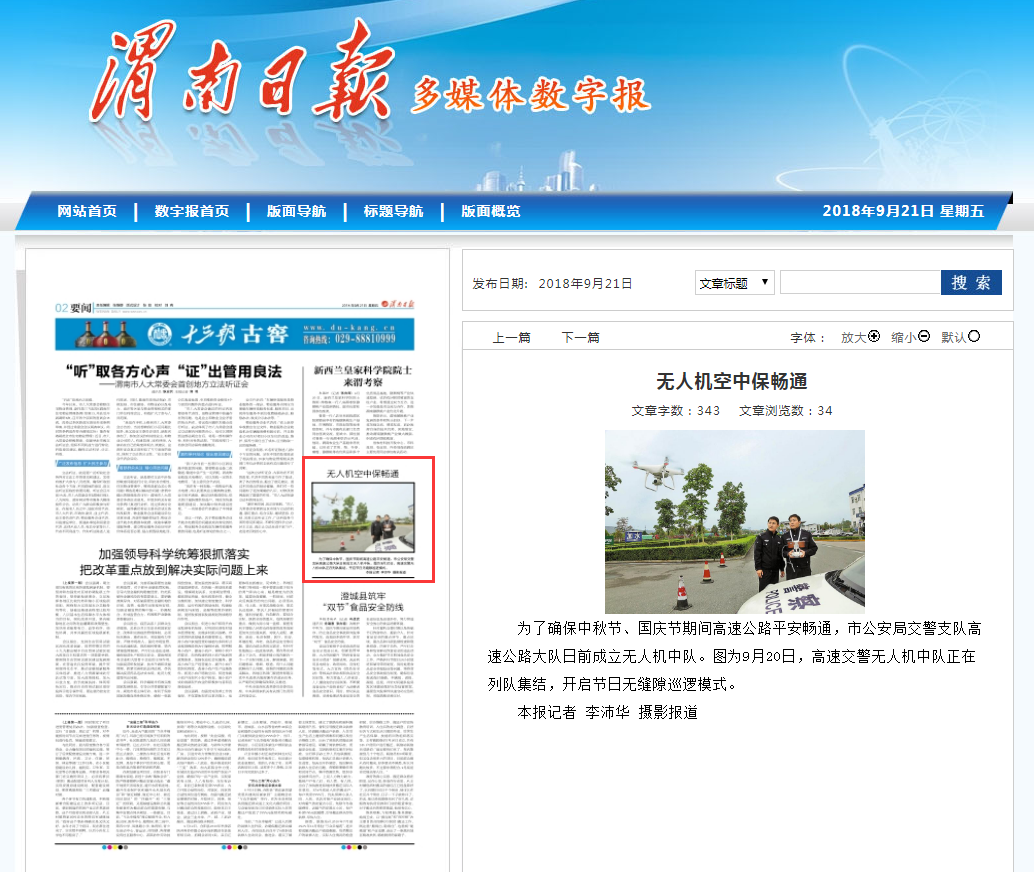
Task: Click the 默认 circle icon to reset font
Action: pyautogui.click(x=974, y=337)
